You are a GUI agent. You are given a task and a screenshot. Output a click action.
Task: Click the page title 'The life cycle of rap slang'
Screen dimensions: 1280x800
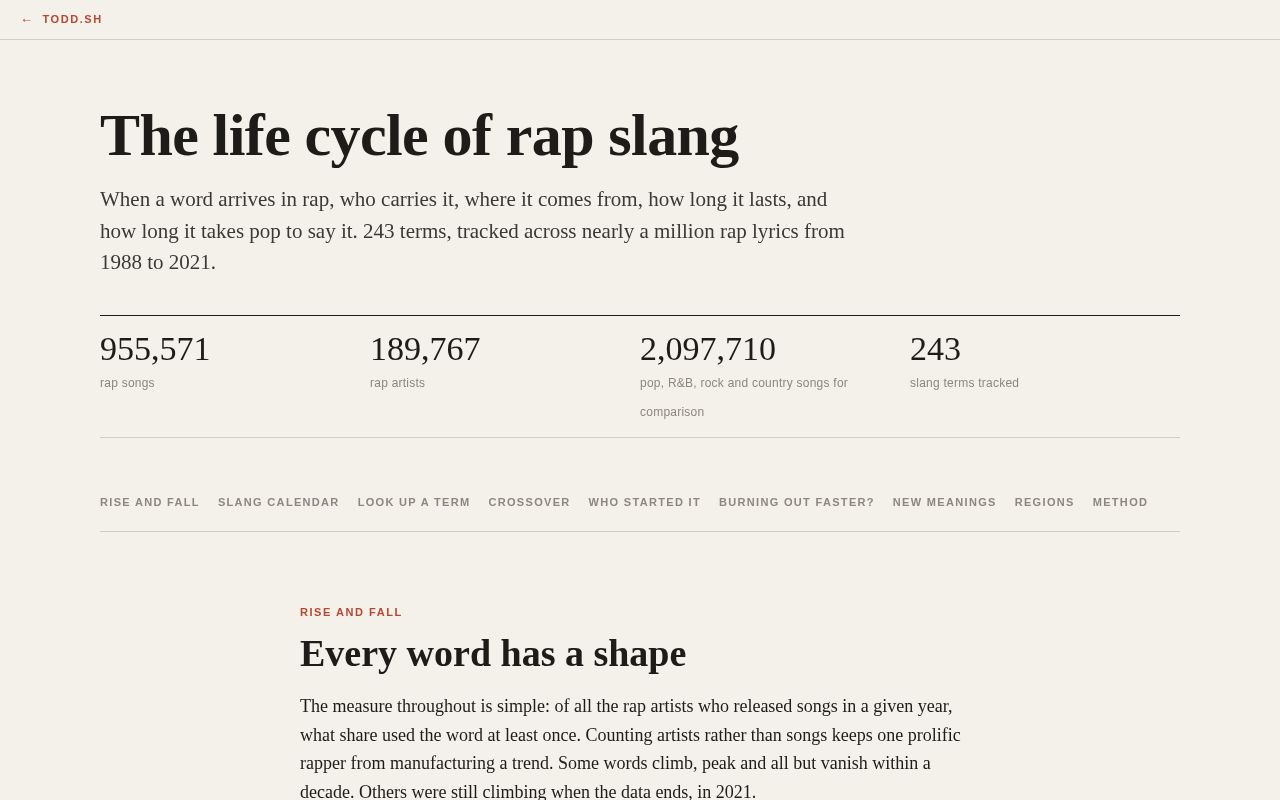coord(419,135)
